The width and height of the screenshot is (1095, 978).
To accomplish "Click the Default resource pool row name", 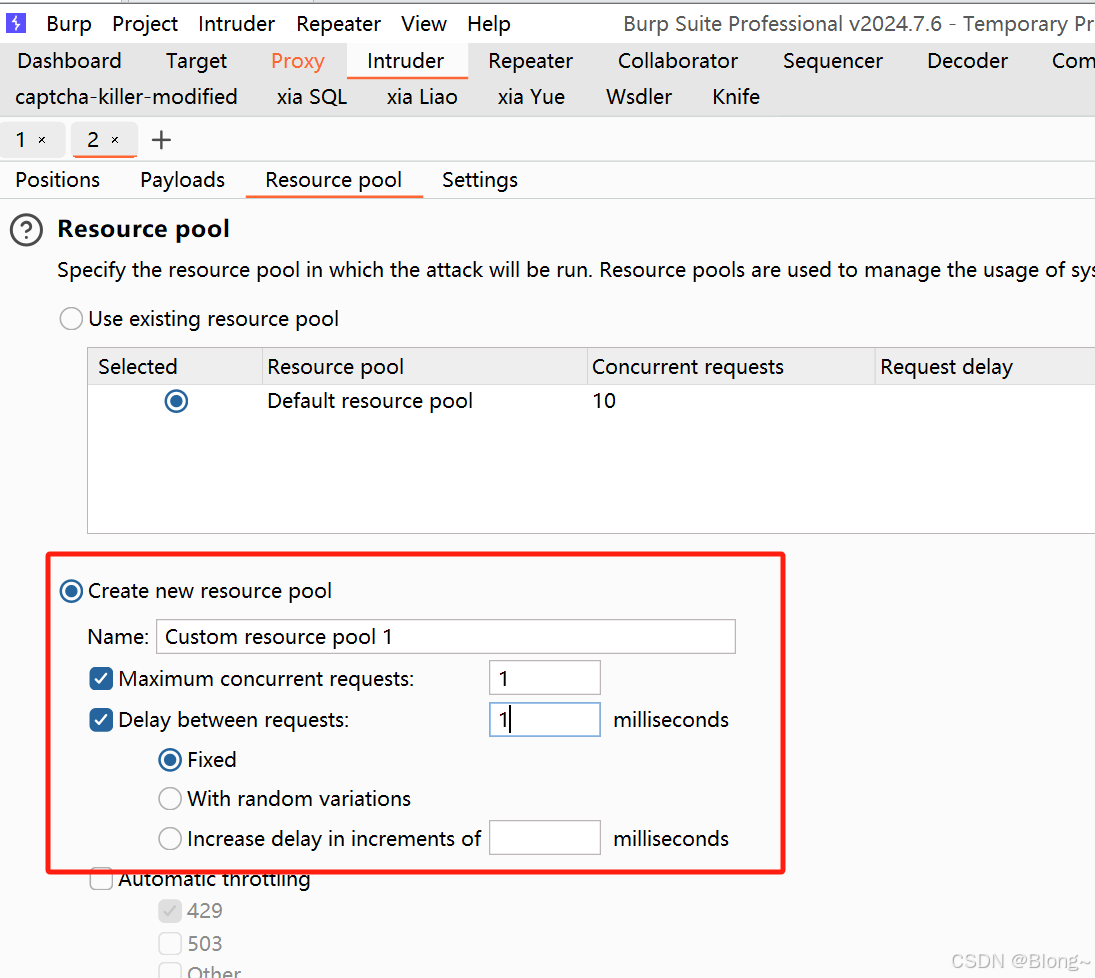I will (370, 401).
